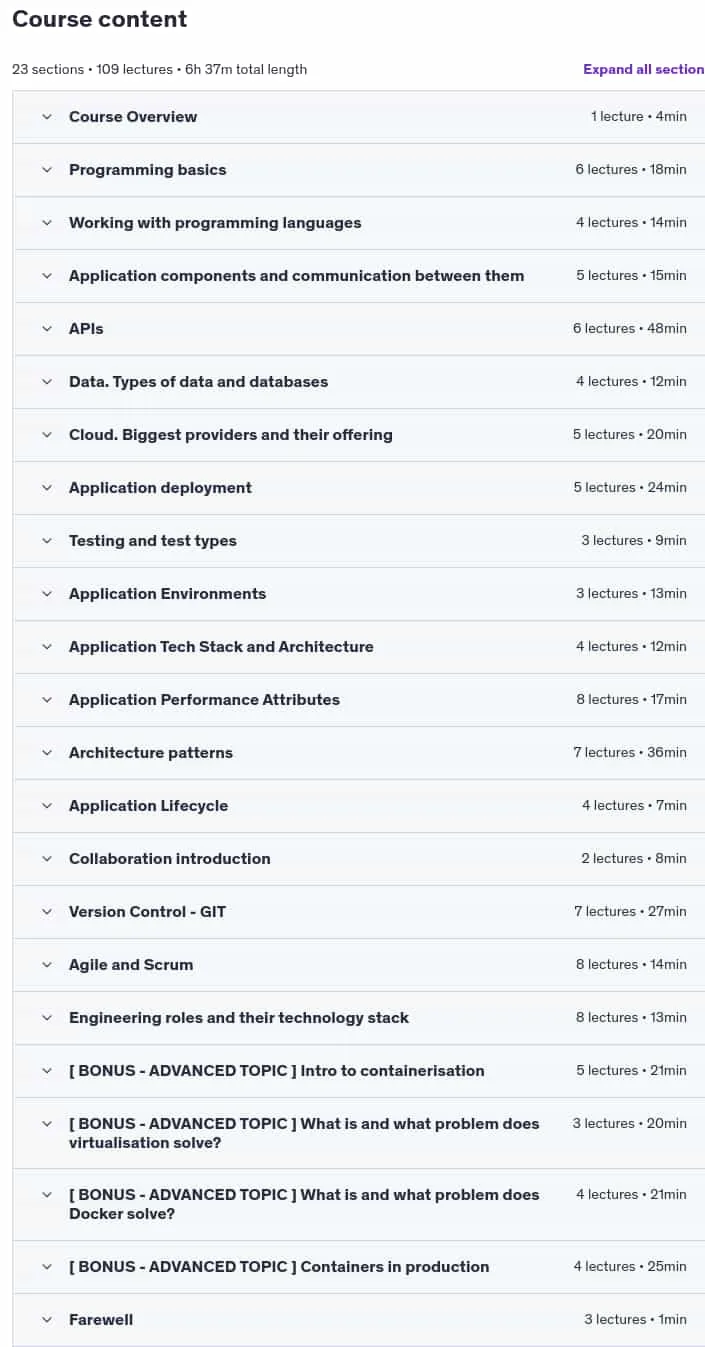Viewport: 705px width, 1347px height.
Task: Click the chevron next to Architecture patterns
Action: click(46, 753)
